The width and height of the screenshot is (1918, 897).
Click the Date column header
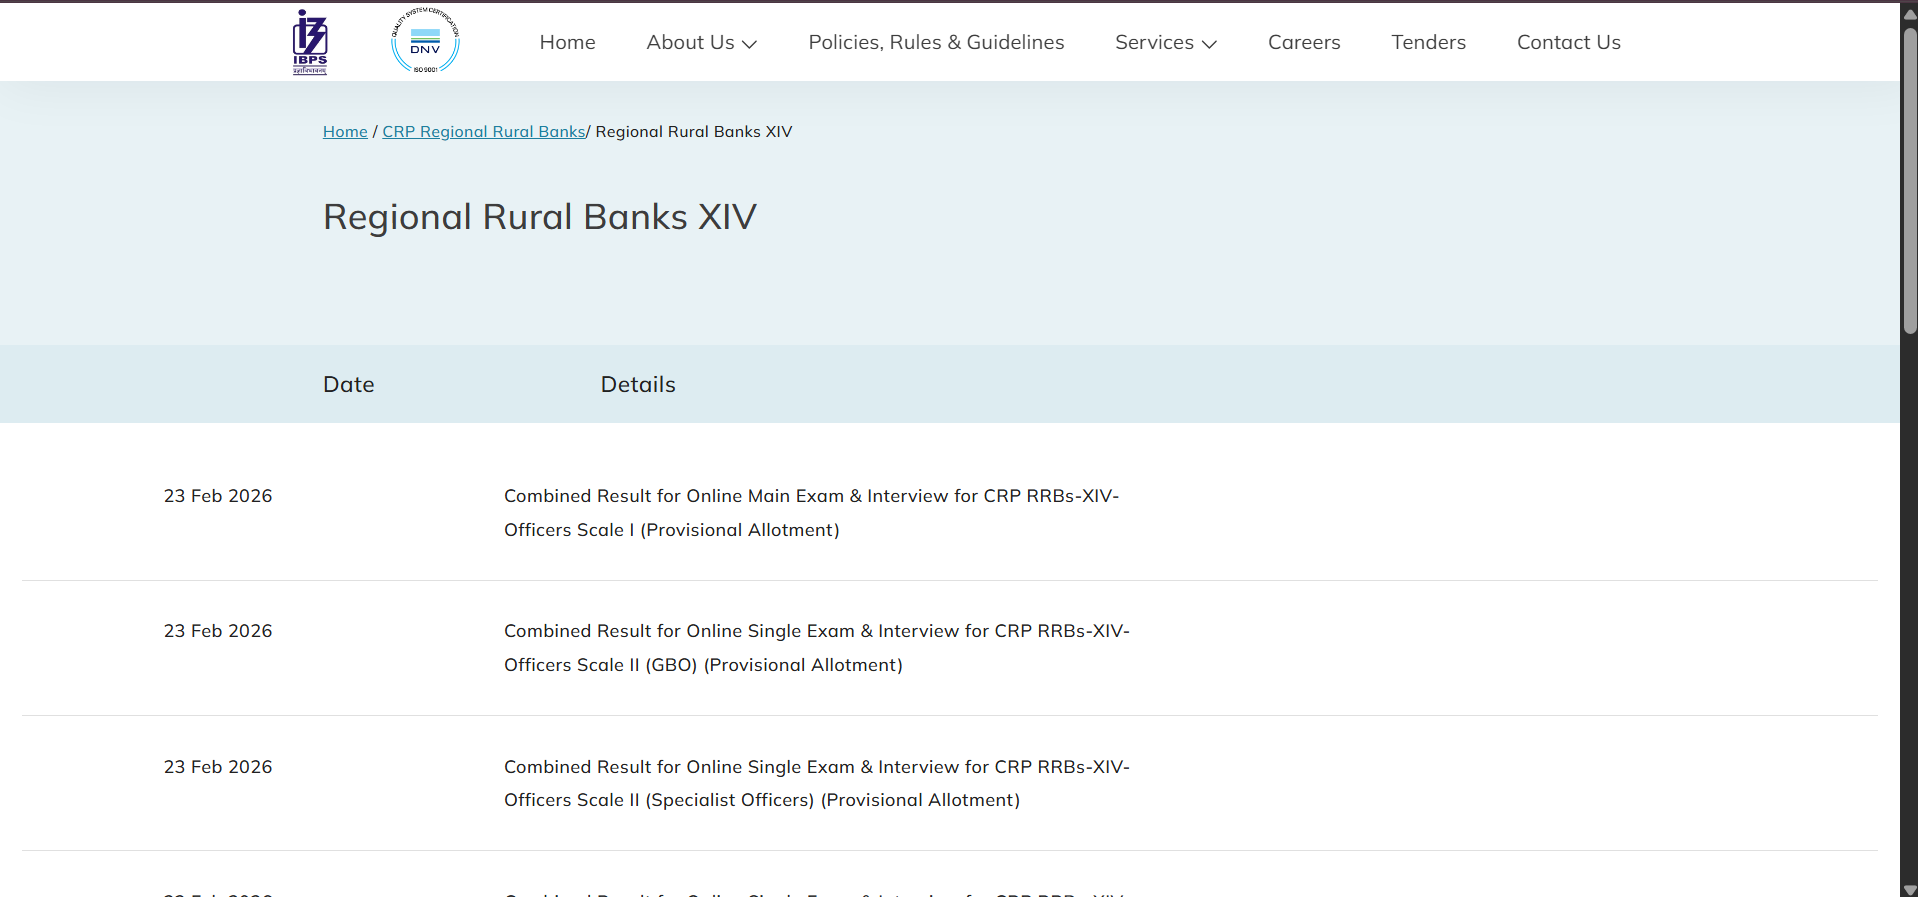[348, 385]
